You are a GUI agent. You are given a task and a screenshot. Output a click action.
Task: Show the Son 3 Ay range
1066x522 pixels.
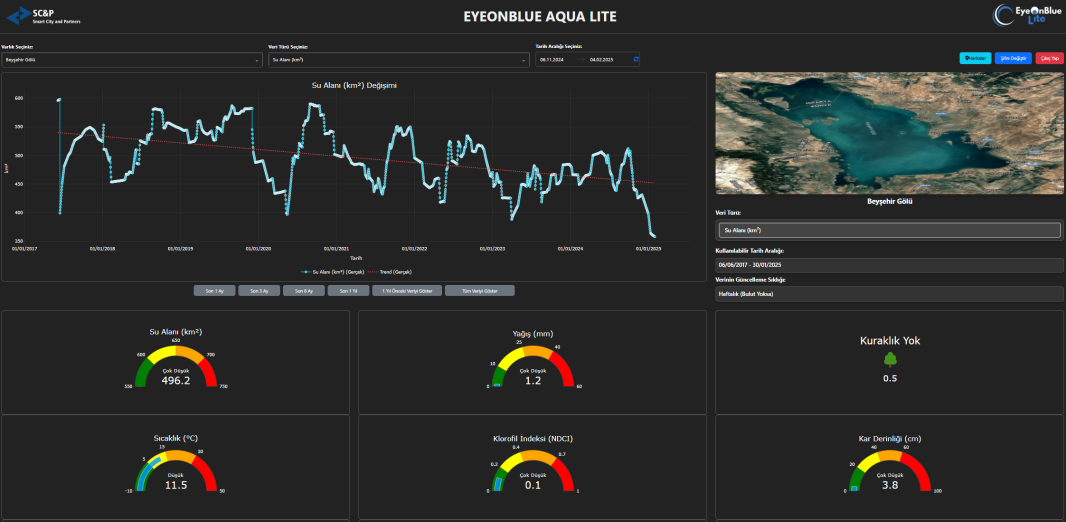pos(259,290)
